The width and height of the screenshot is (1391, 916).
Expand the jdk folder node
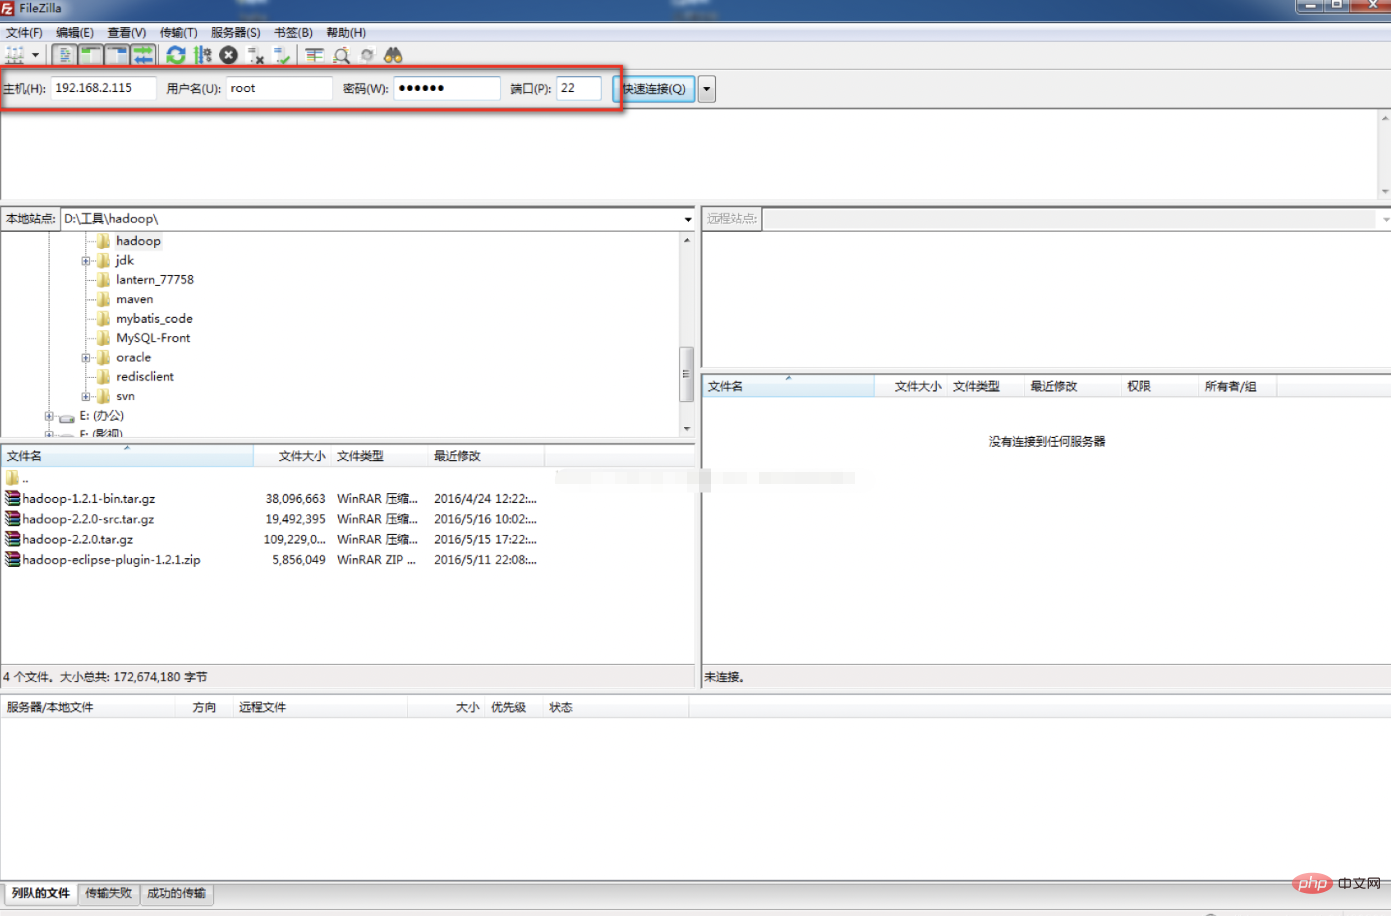tap(86, 261)
